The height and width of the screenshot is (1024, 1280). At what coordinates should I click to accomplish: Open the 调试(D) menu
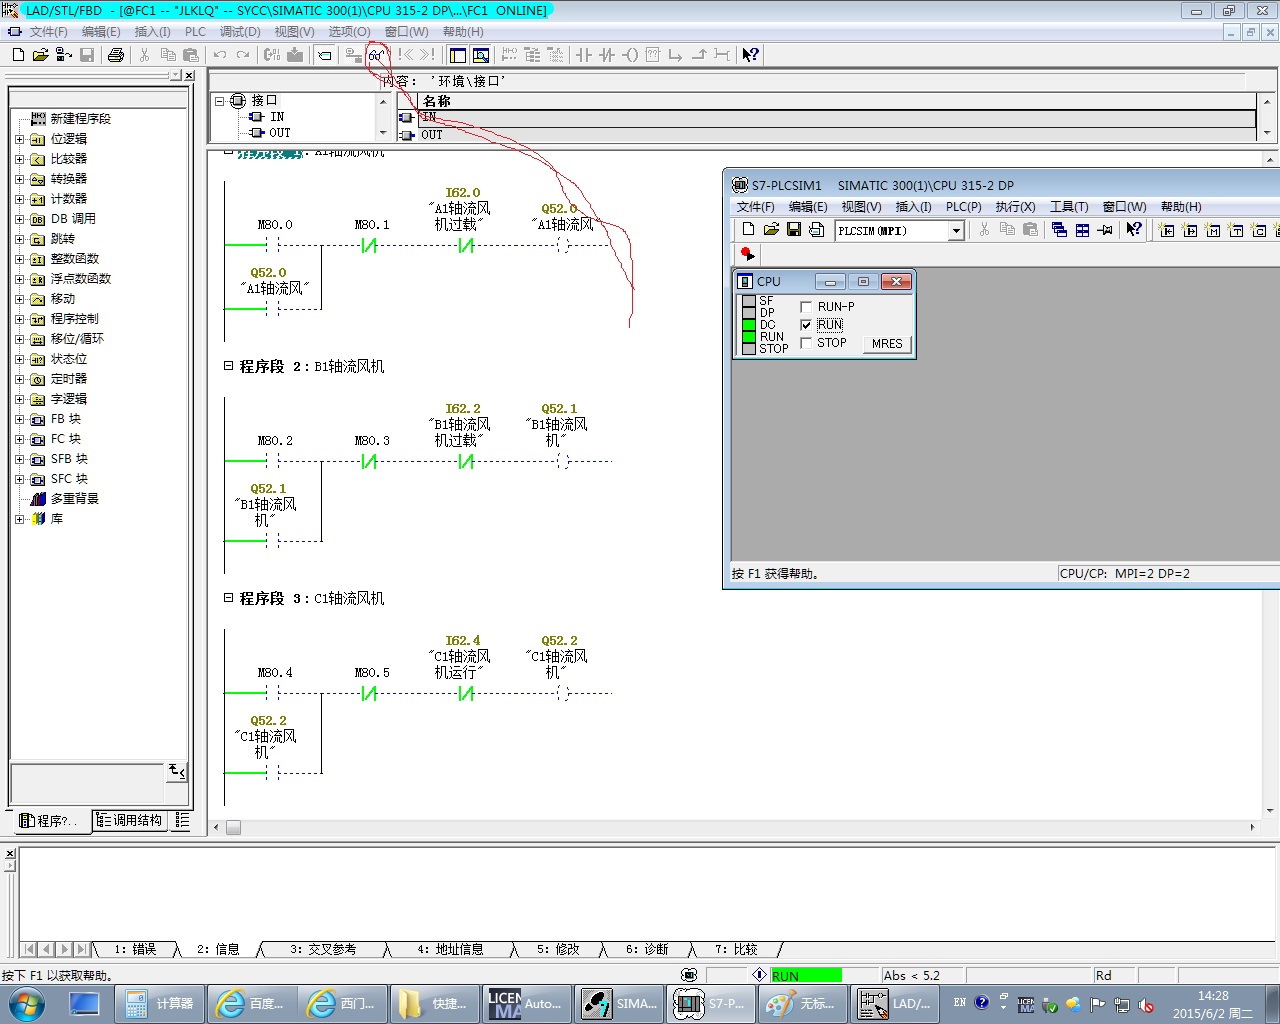tap(239, 32)
